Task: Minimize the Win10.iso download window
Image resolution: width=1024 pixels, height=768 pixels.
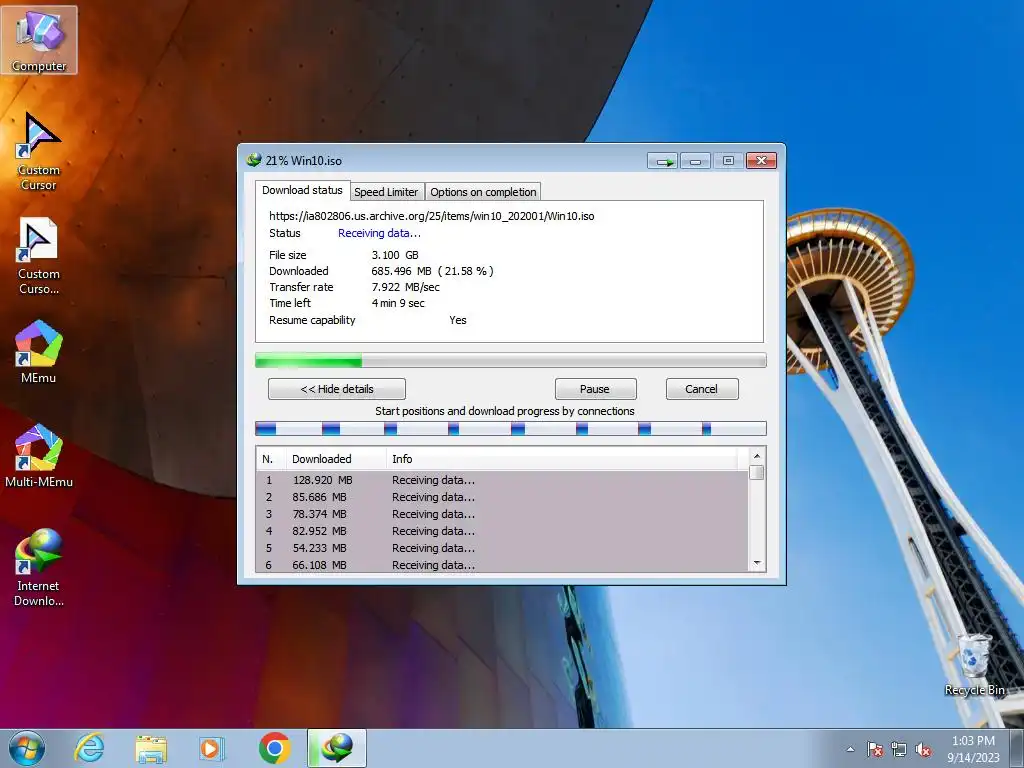Action: coord(696,161)
